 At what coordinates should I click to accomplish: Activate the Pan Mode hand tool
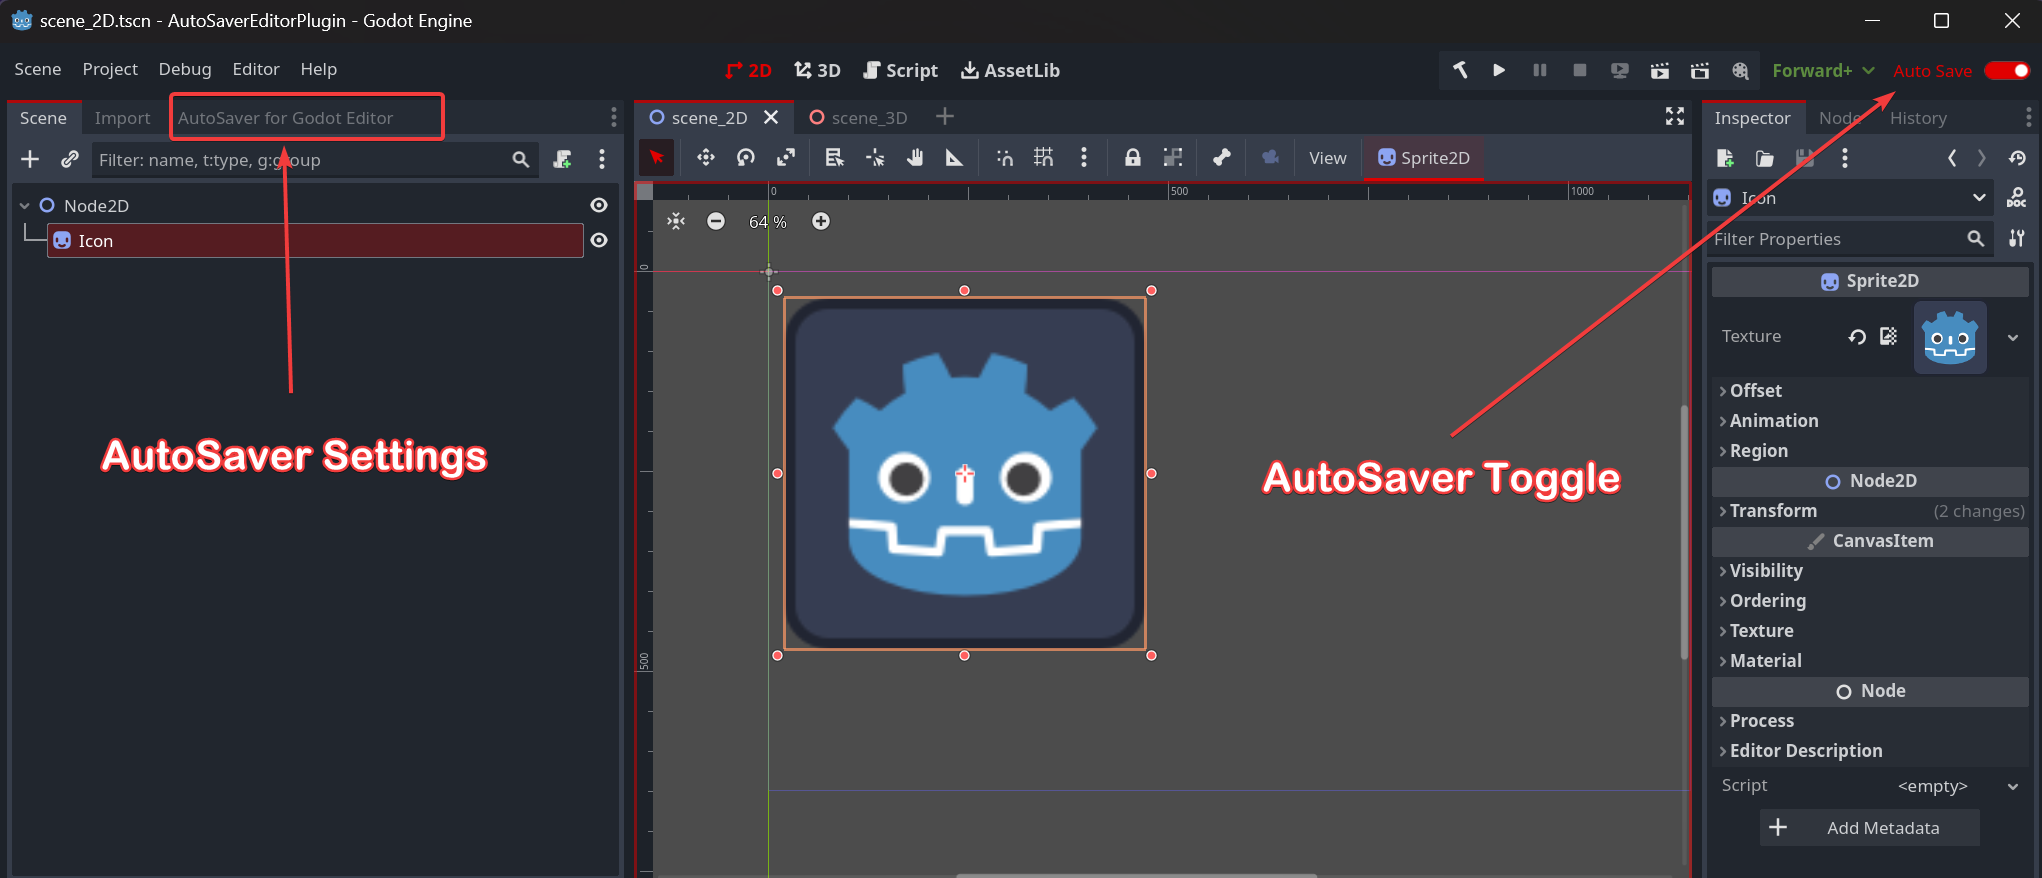click(915, 158)
